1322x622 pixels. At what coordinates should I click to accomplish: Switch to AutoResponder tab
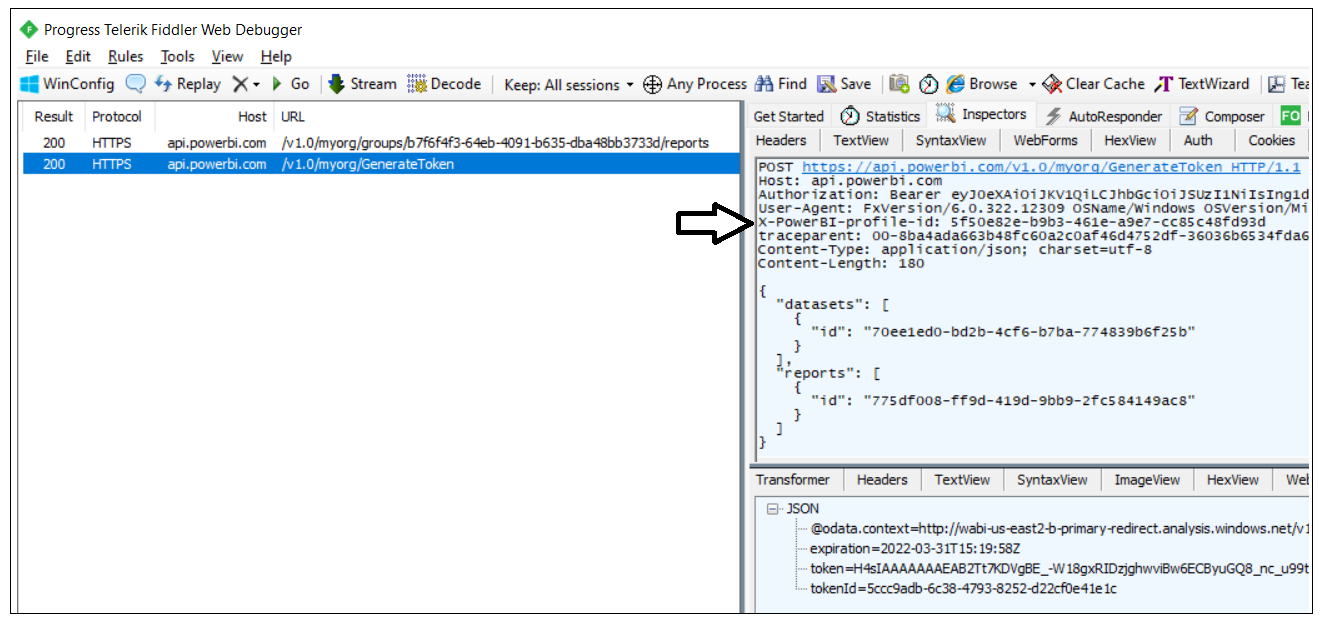(x=1105, y=116)
